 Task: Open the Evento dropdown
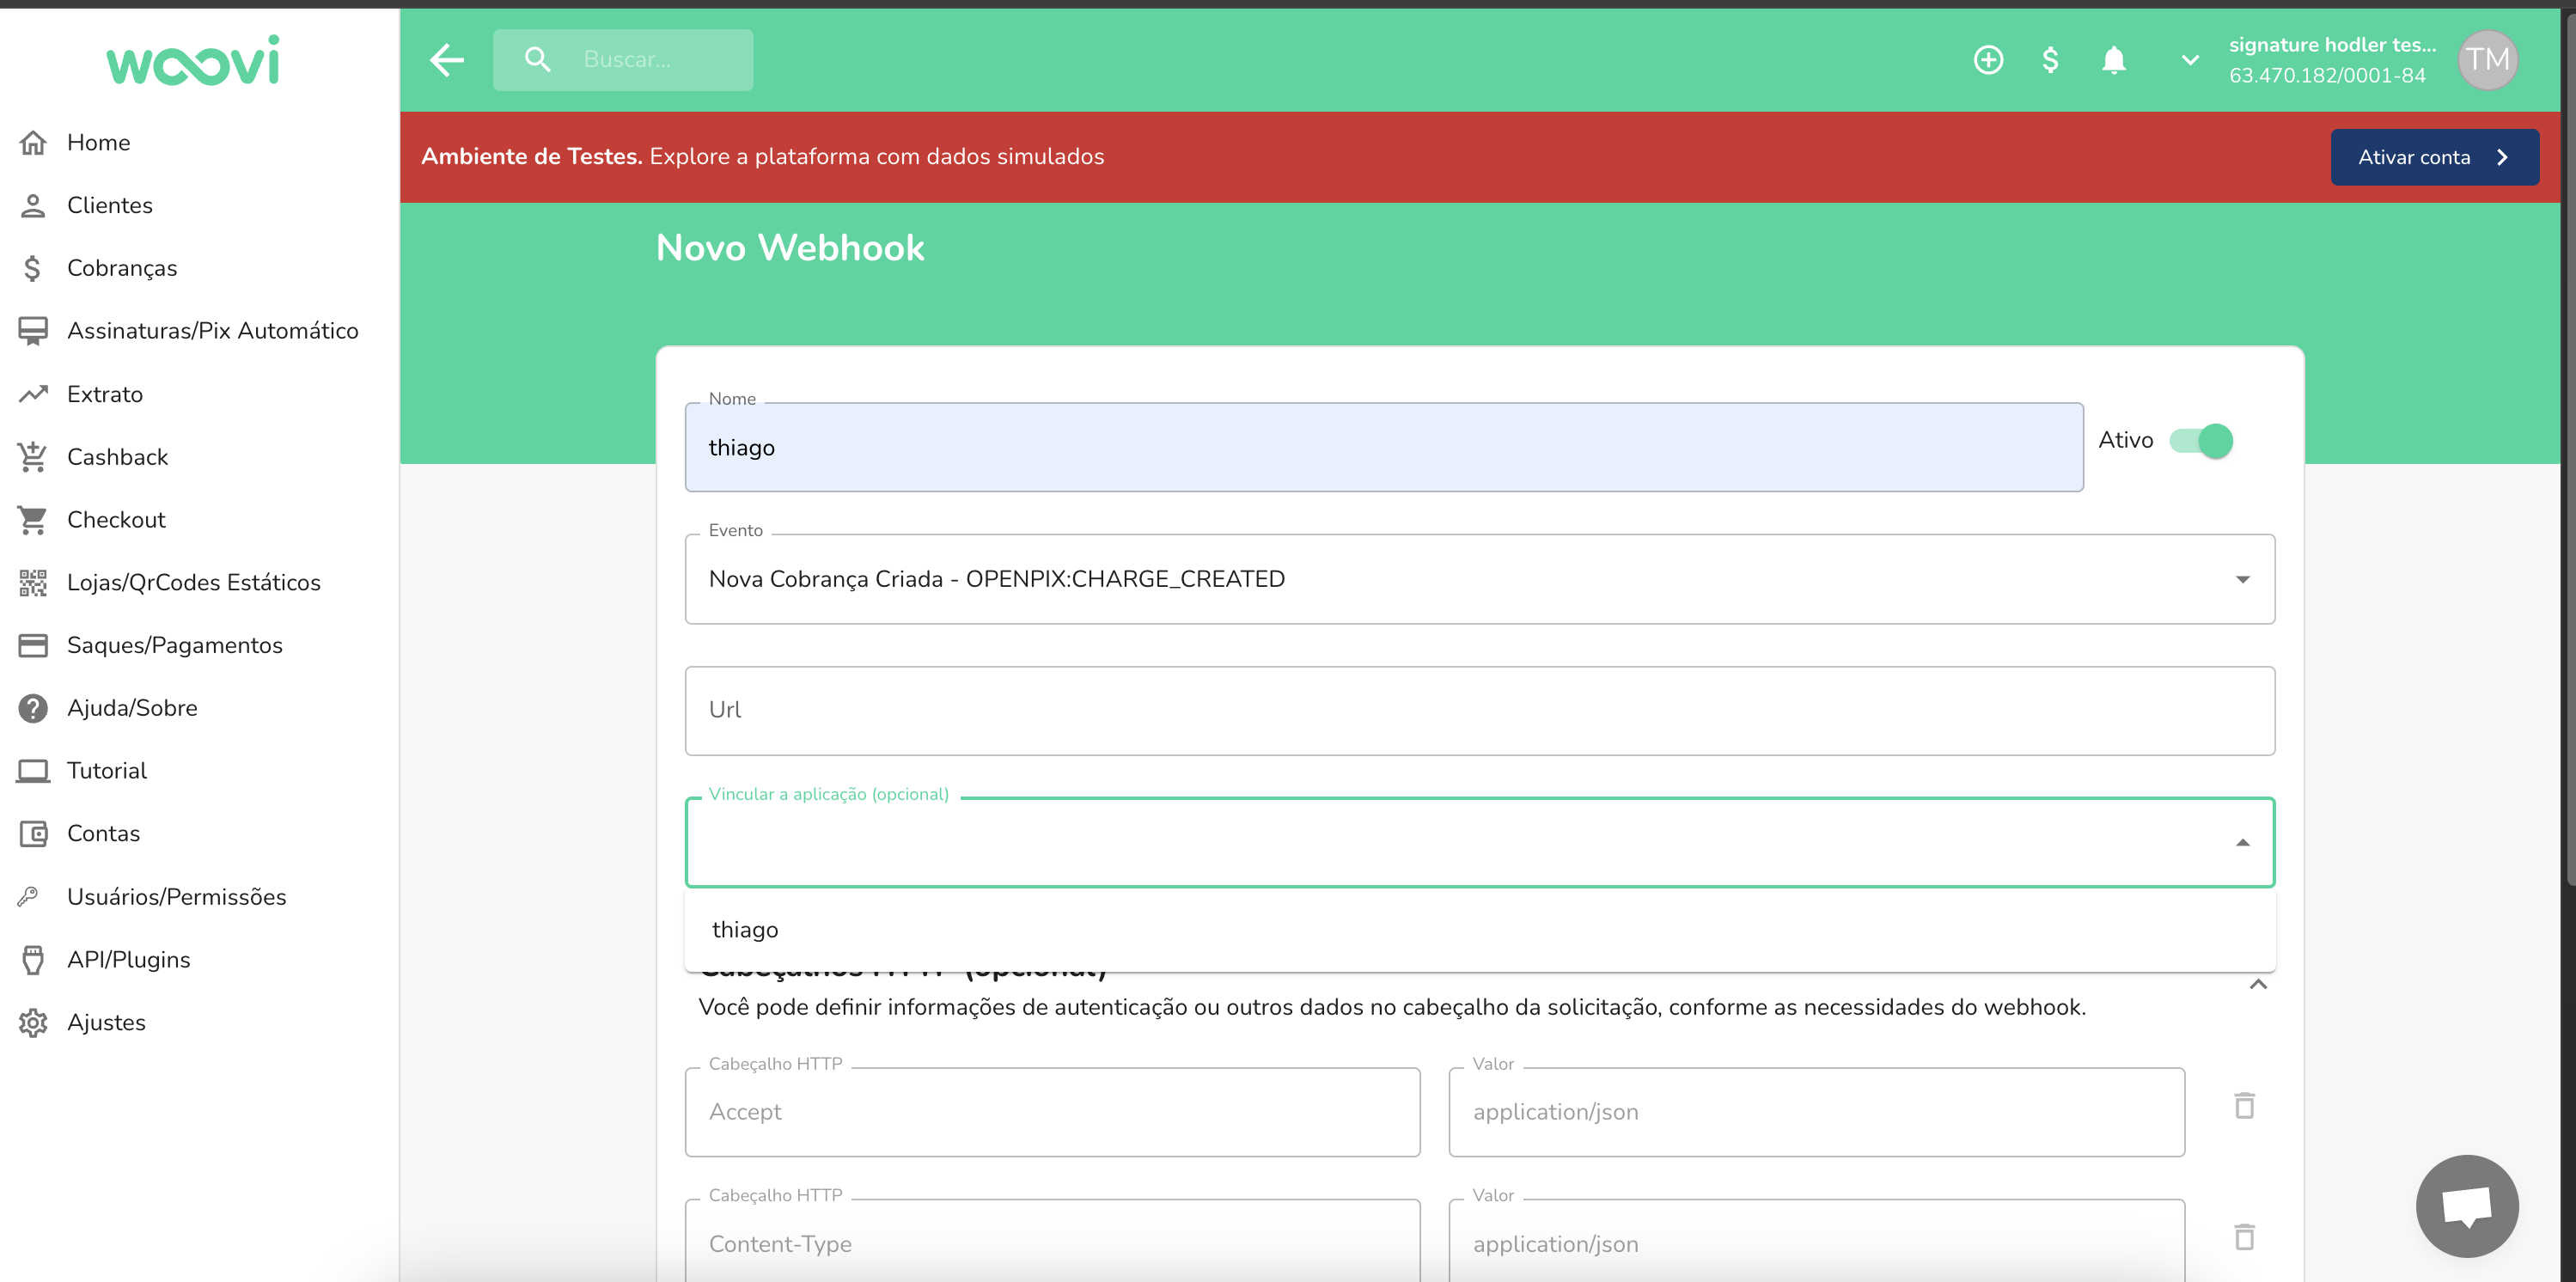(2243, 578)
